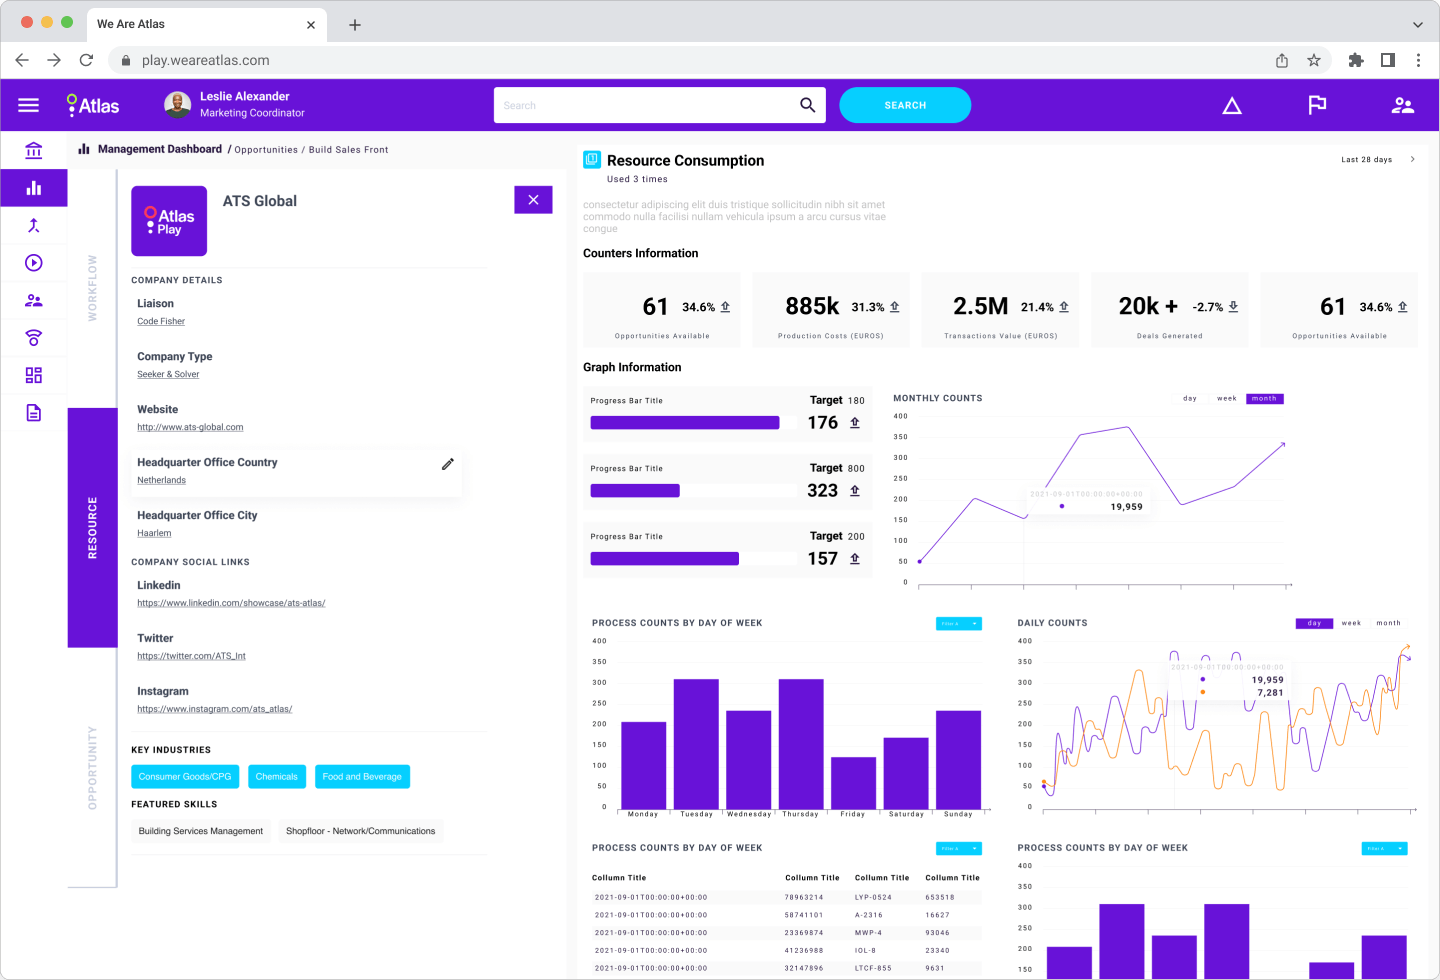Open the hamburger menu

[28, 105]
